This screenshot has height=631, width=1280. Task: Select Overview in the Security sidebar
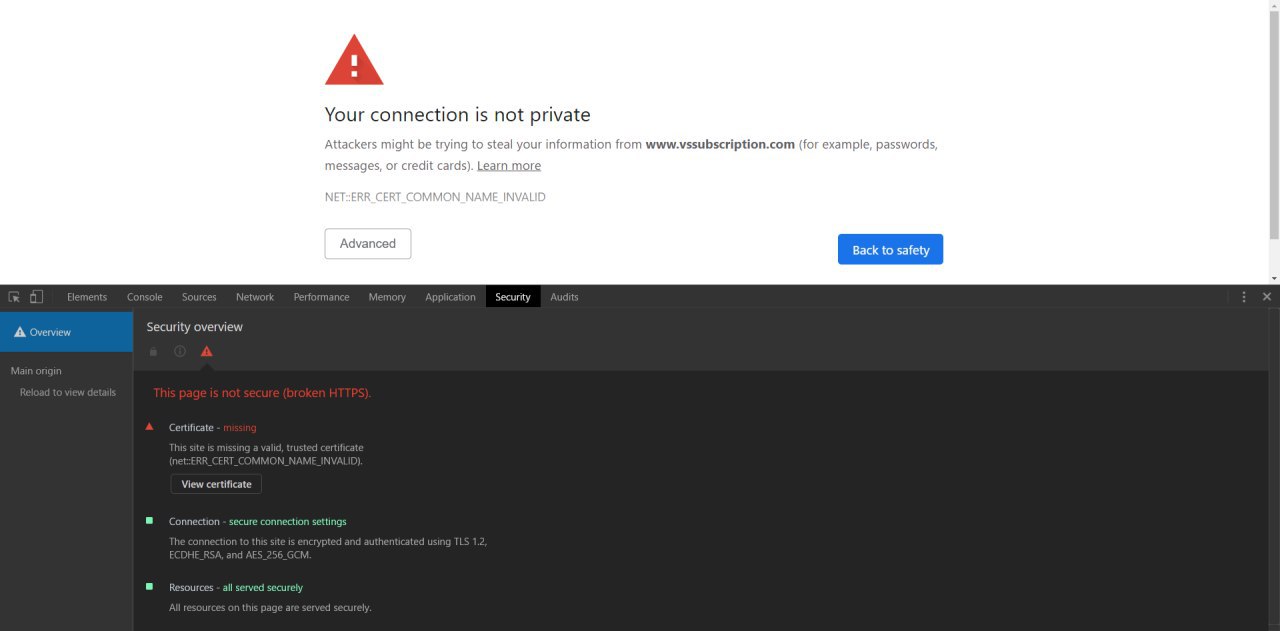coord(66,332)
